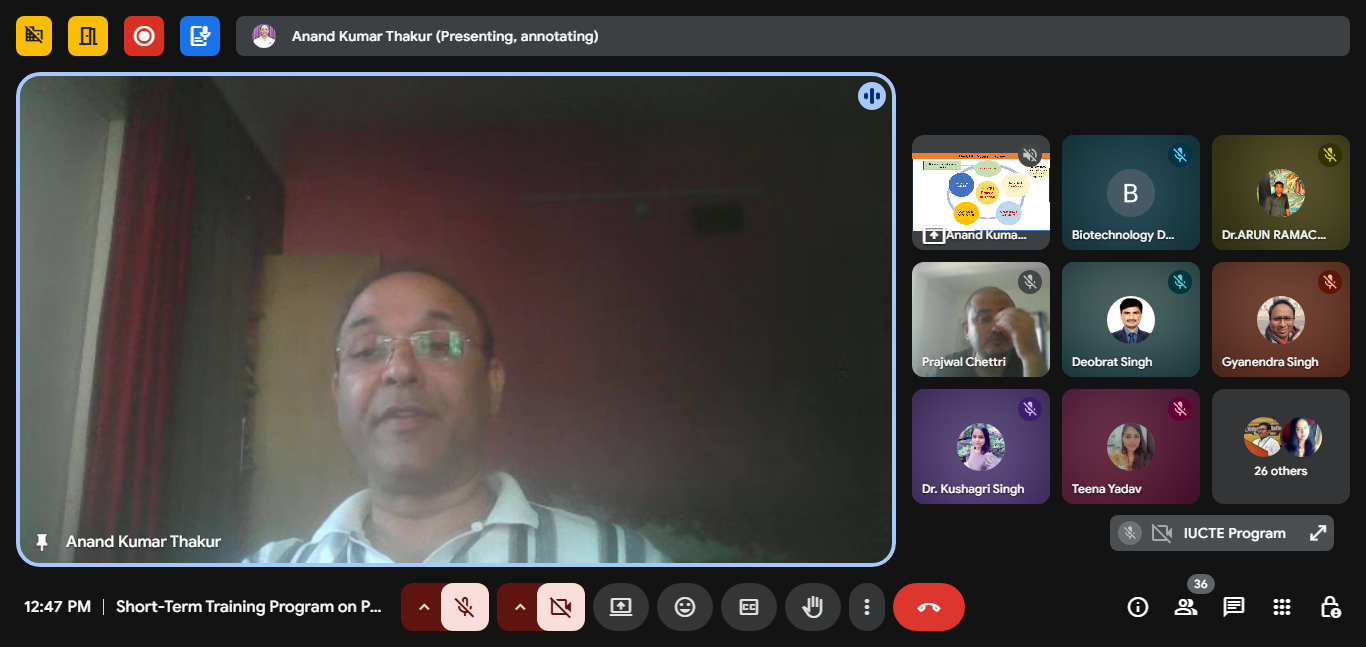The width and height of the screenshot is (1366, 647).
Task: Open the chat messages panel
Action: [x=1234, y=607]
